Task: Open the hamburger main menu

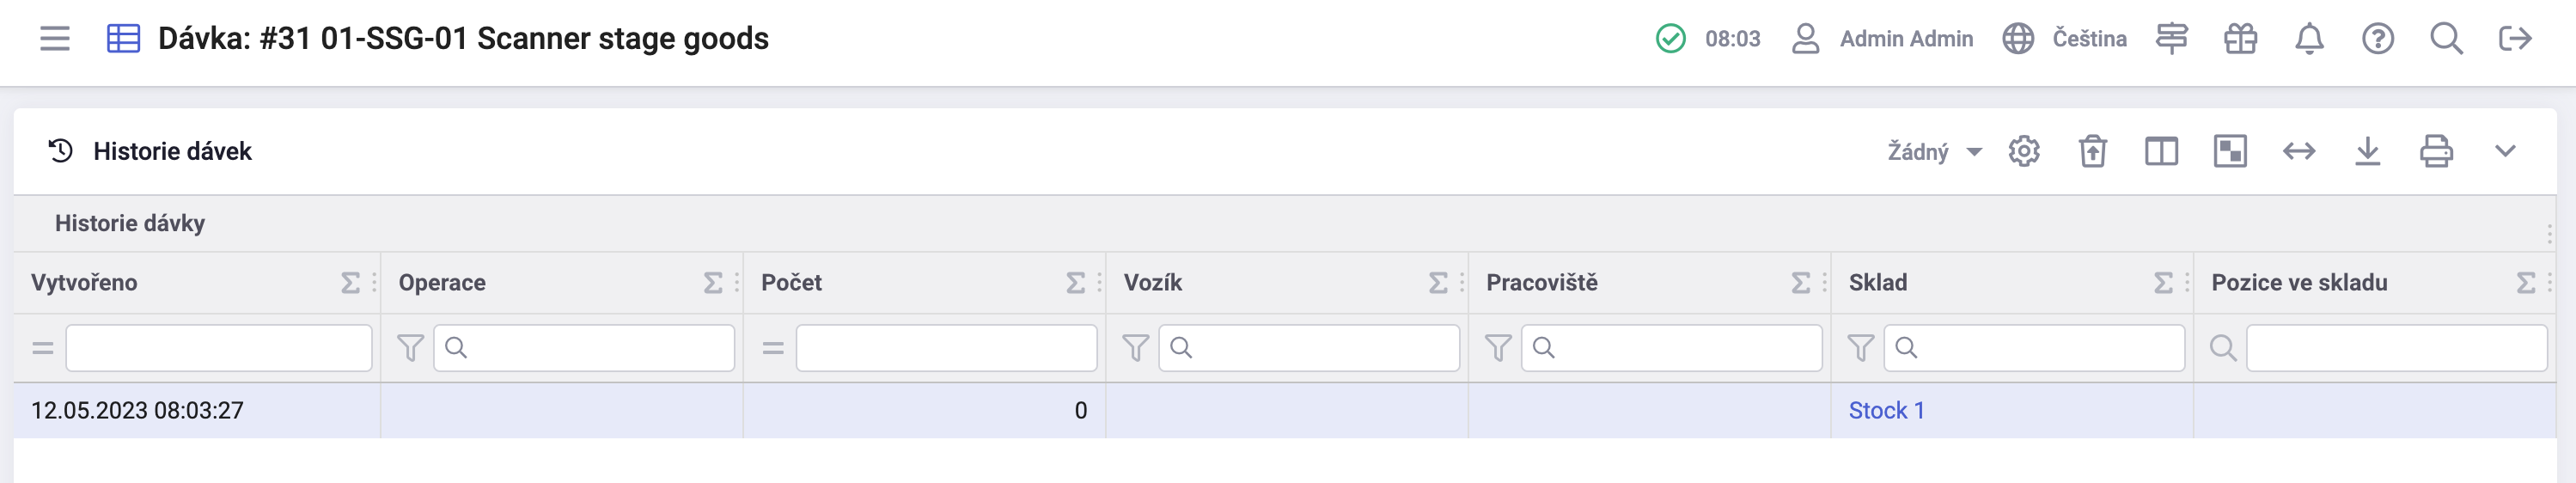Action: pyautogui.click(x=55, y=39)
